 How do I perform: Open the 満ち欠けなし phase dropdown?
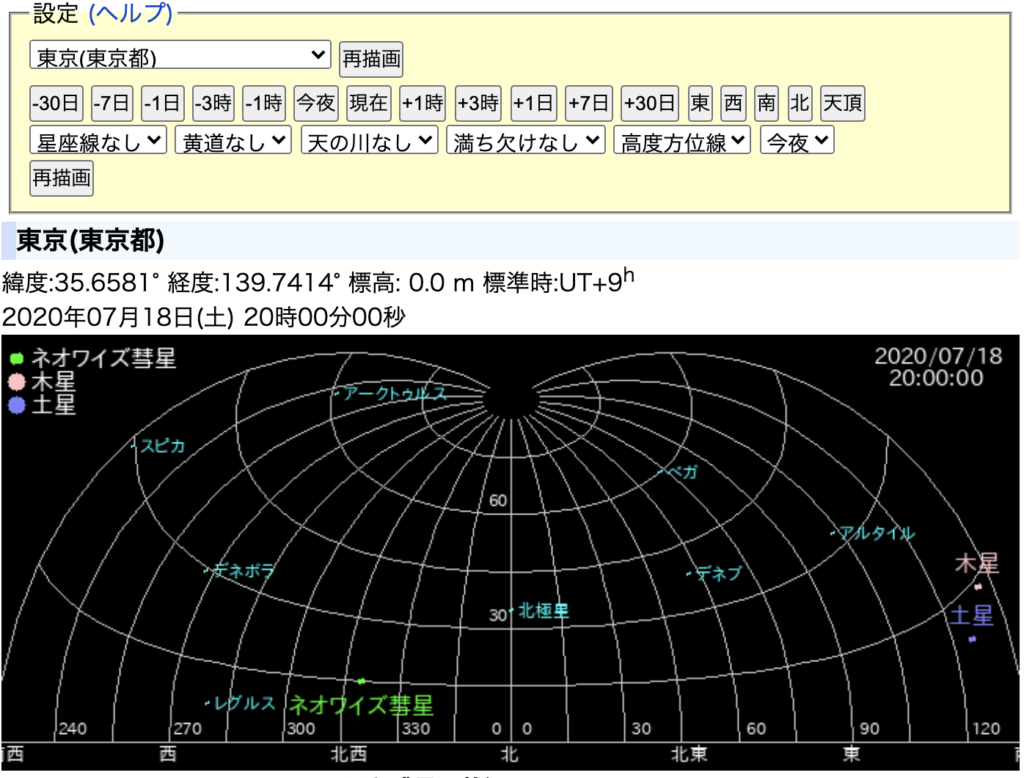tap(526, 141)
